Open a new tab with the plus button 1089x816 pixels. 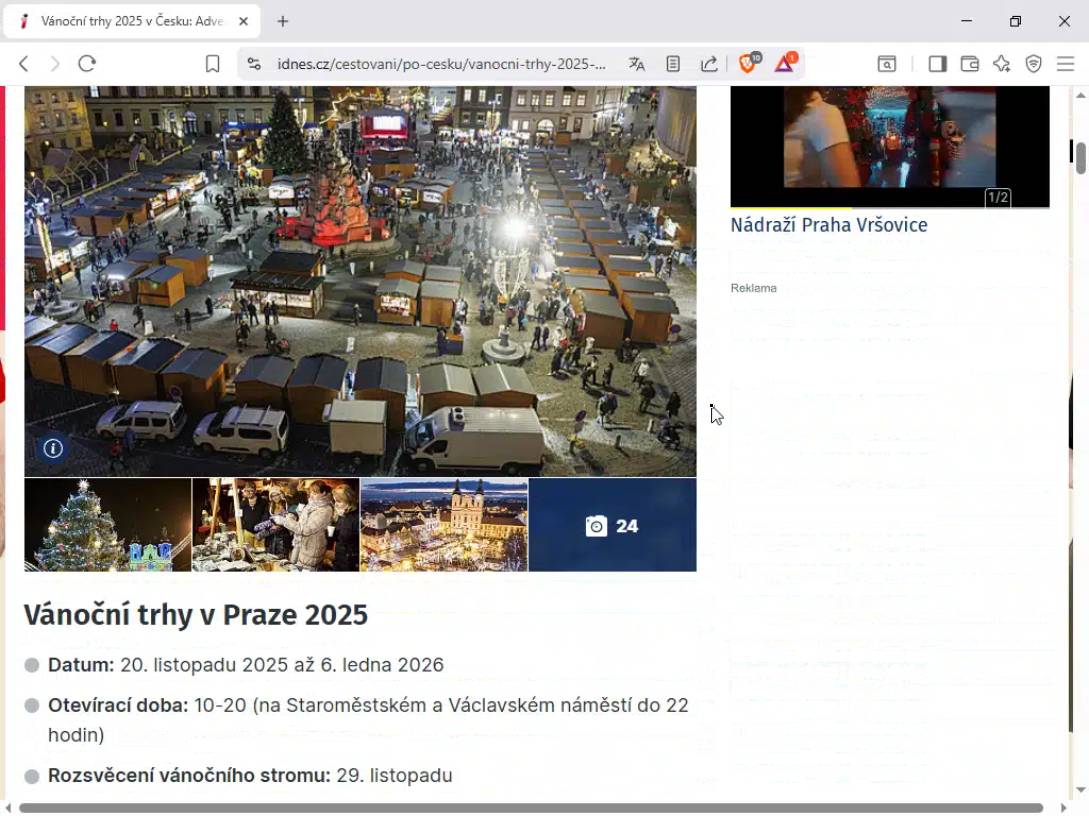tap(283, 21)
